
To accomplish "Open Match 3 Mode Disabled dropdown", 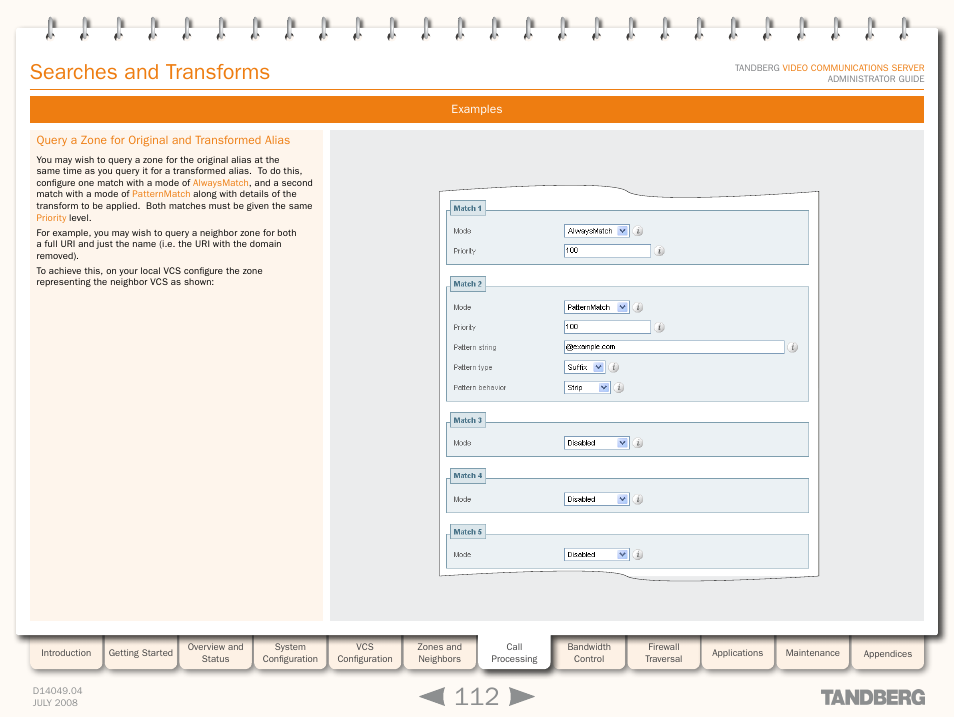I will (x=597, y=443).
